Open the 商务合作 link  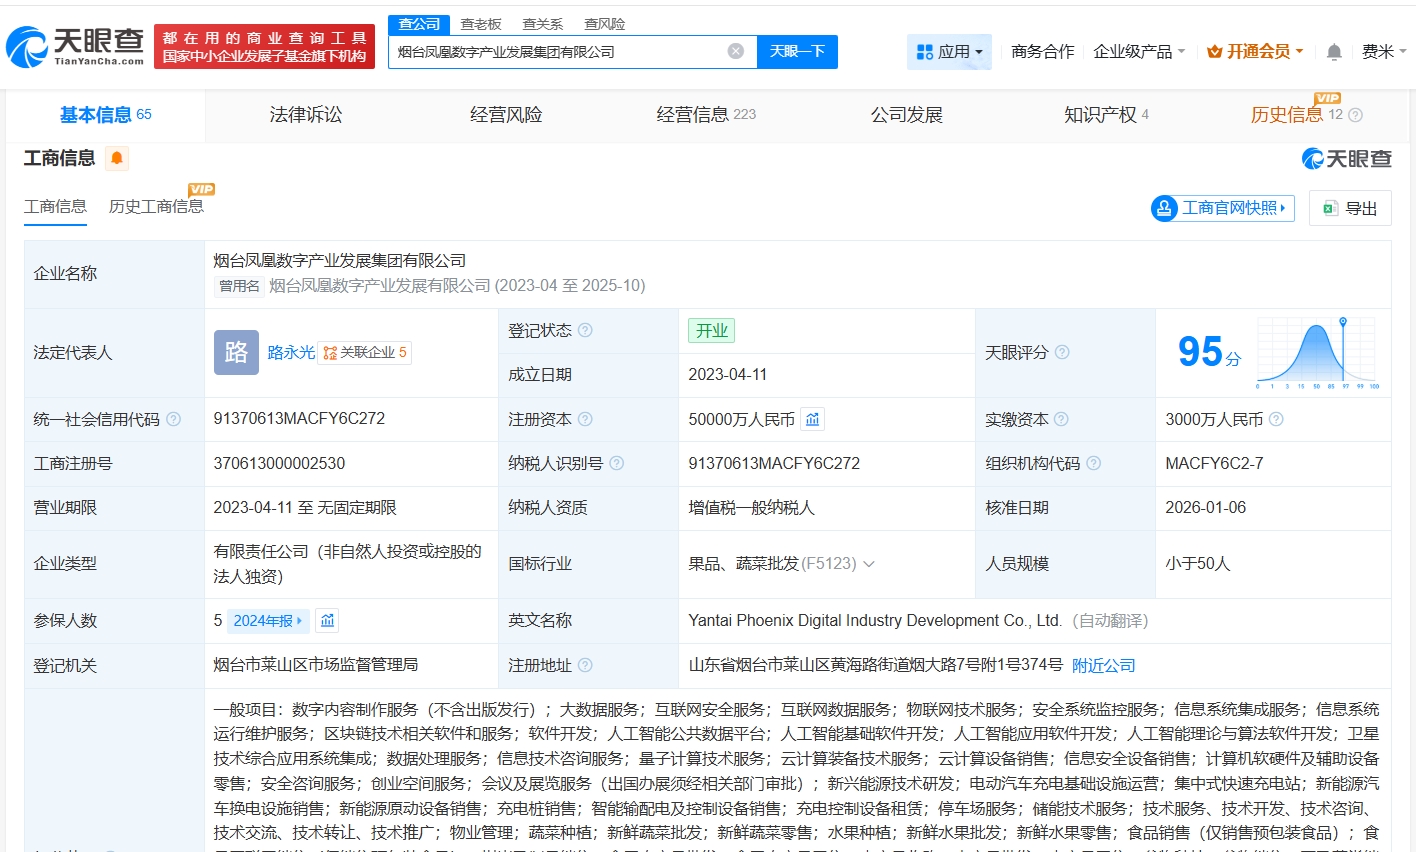1043,51
